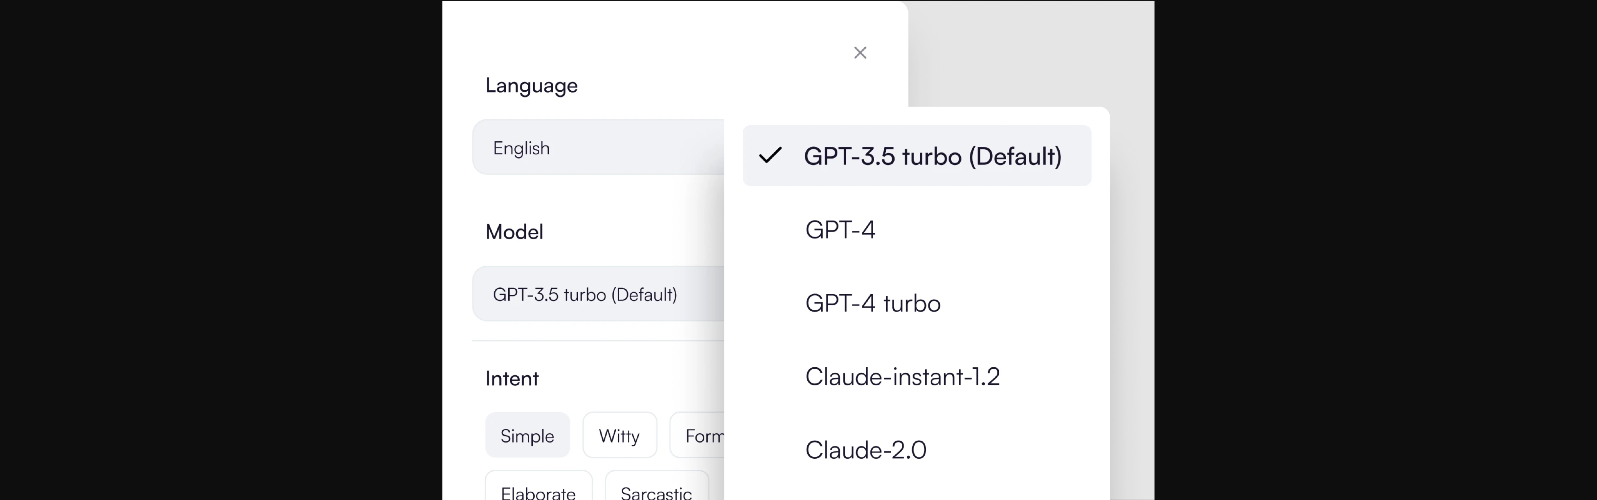Toggle the Simple intent chip
Image resolution: width=1597 pixels, height=500 pixels.
pyautogui.click(x=527, y=436)
